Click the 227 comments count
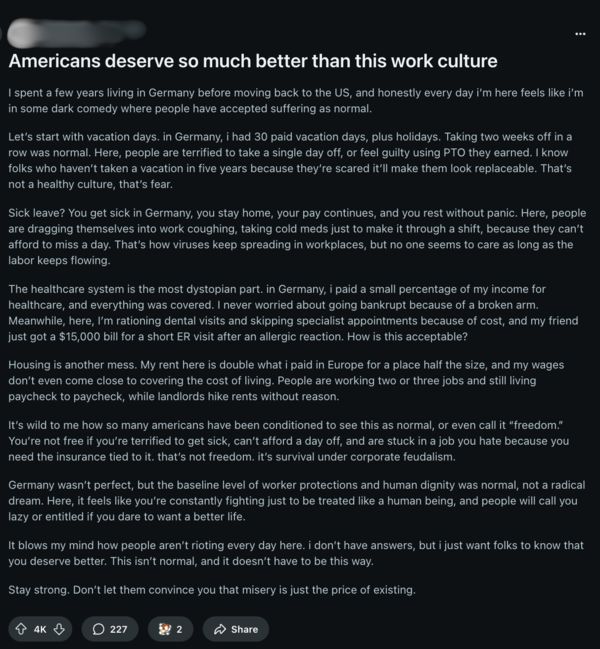The image size is (600, 649). tap(118, 629)
